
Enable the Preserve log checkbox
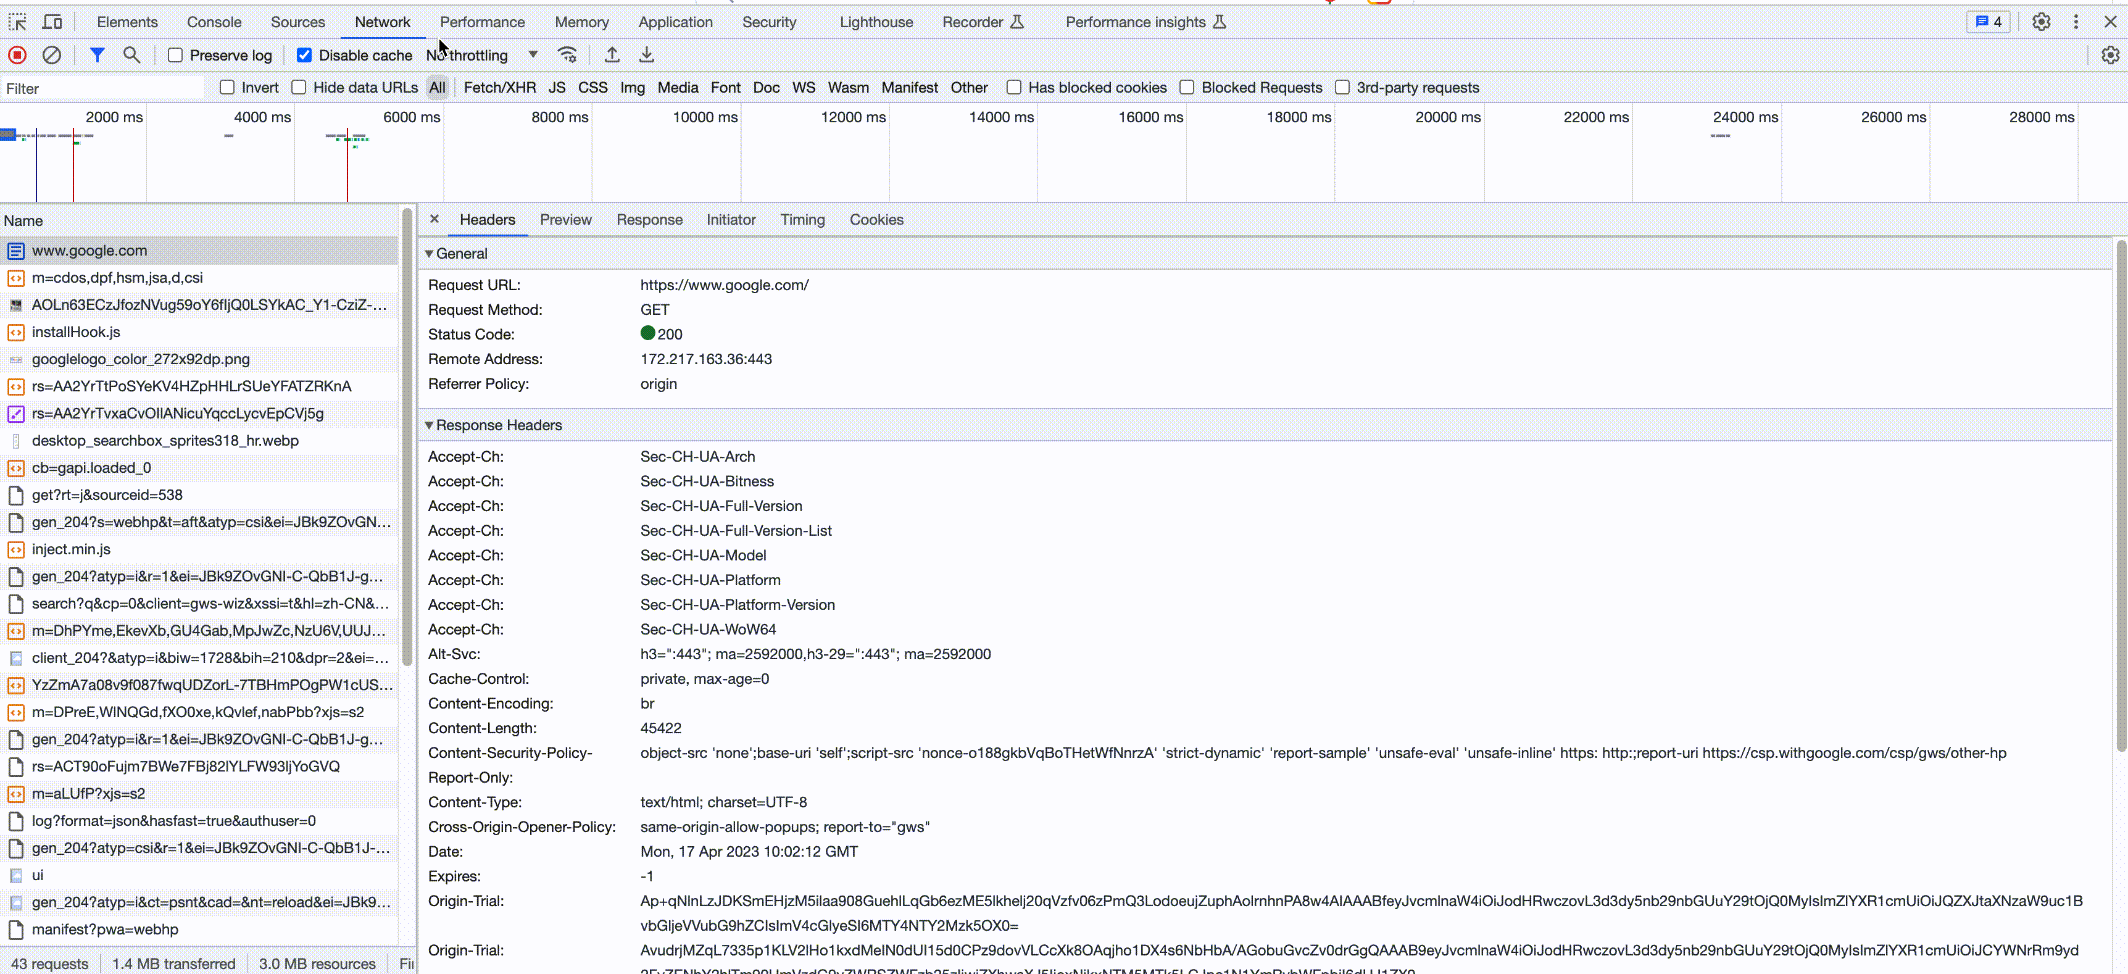click(175, 55)
